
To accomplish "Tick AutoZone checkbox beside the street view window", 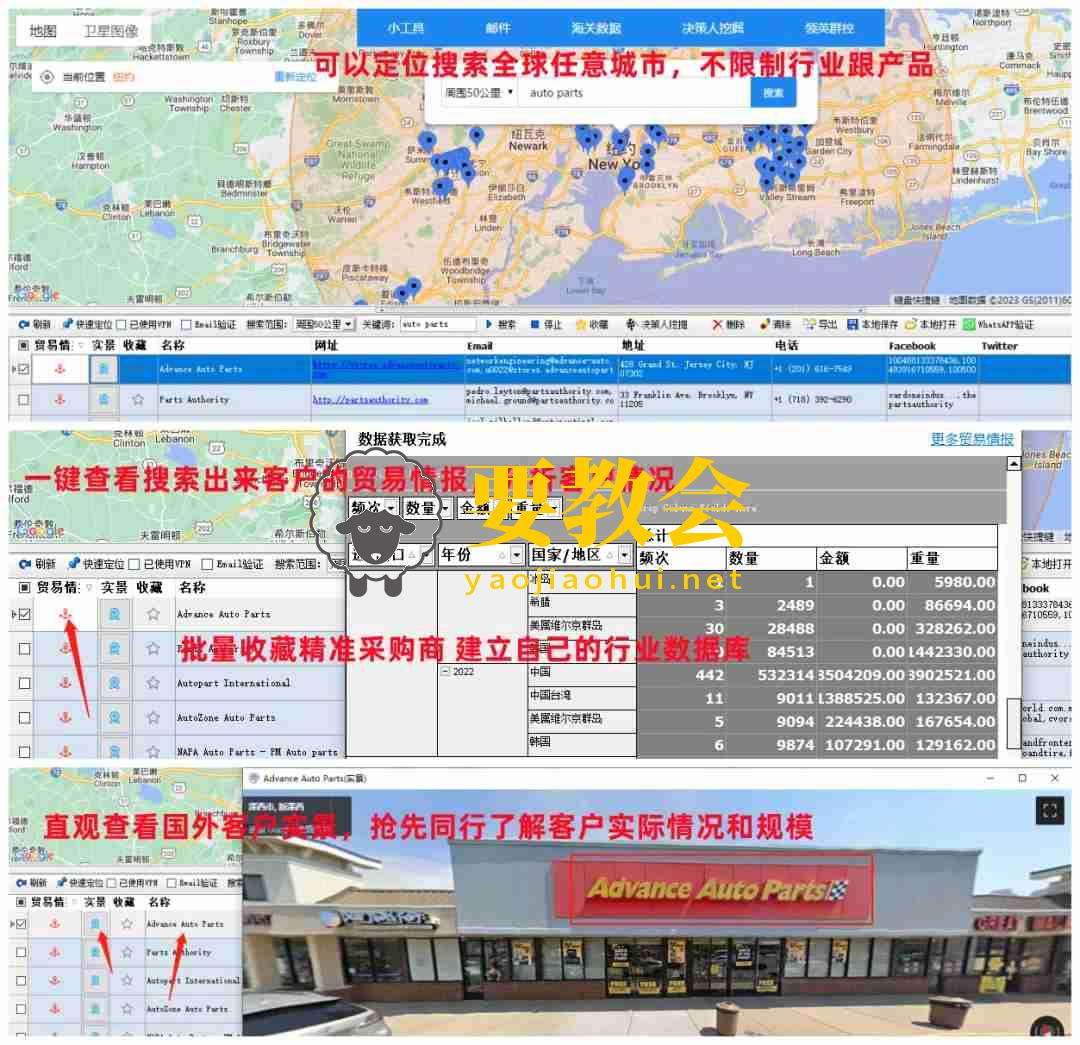I will 21,1008.
